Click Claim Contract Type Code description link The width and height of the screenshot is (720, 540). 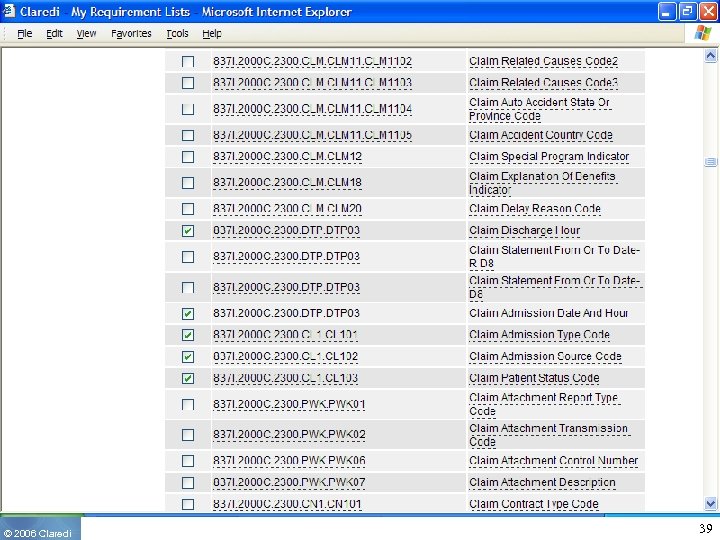pos(534,504)
